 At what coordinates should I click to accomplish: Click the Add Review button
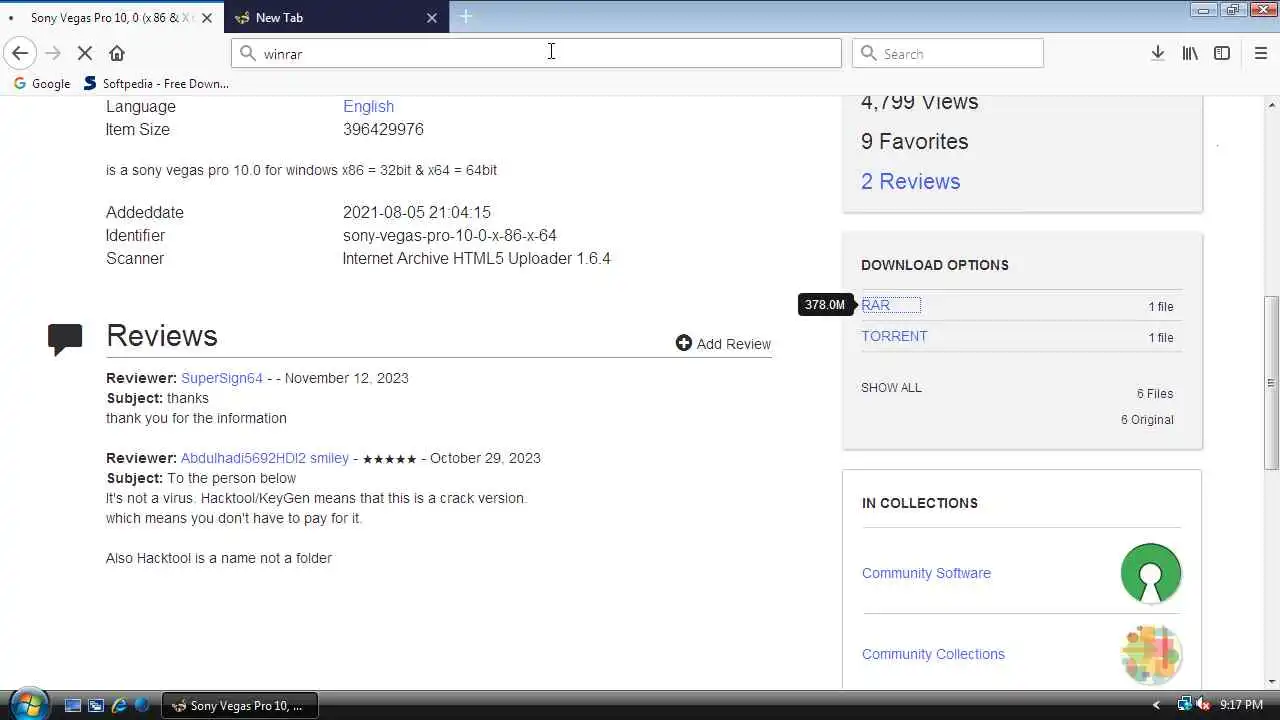click(723, 343)
